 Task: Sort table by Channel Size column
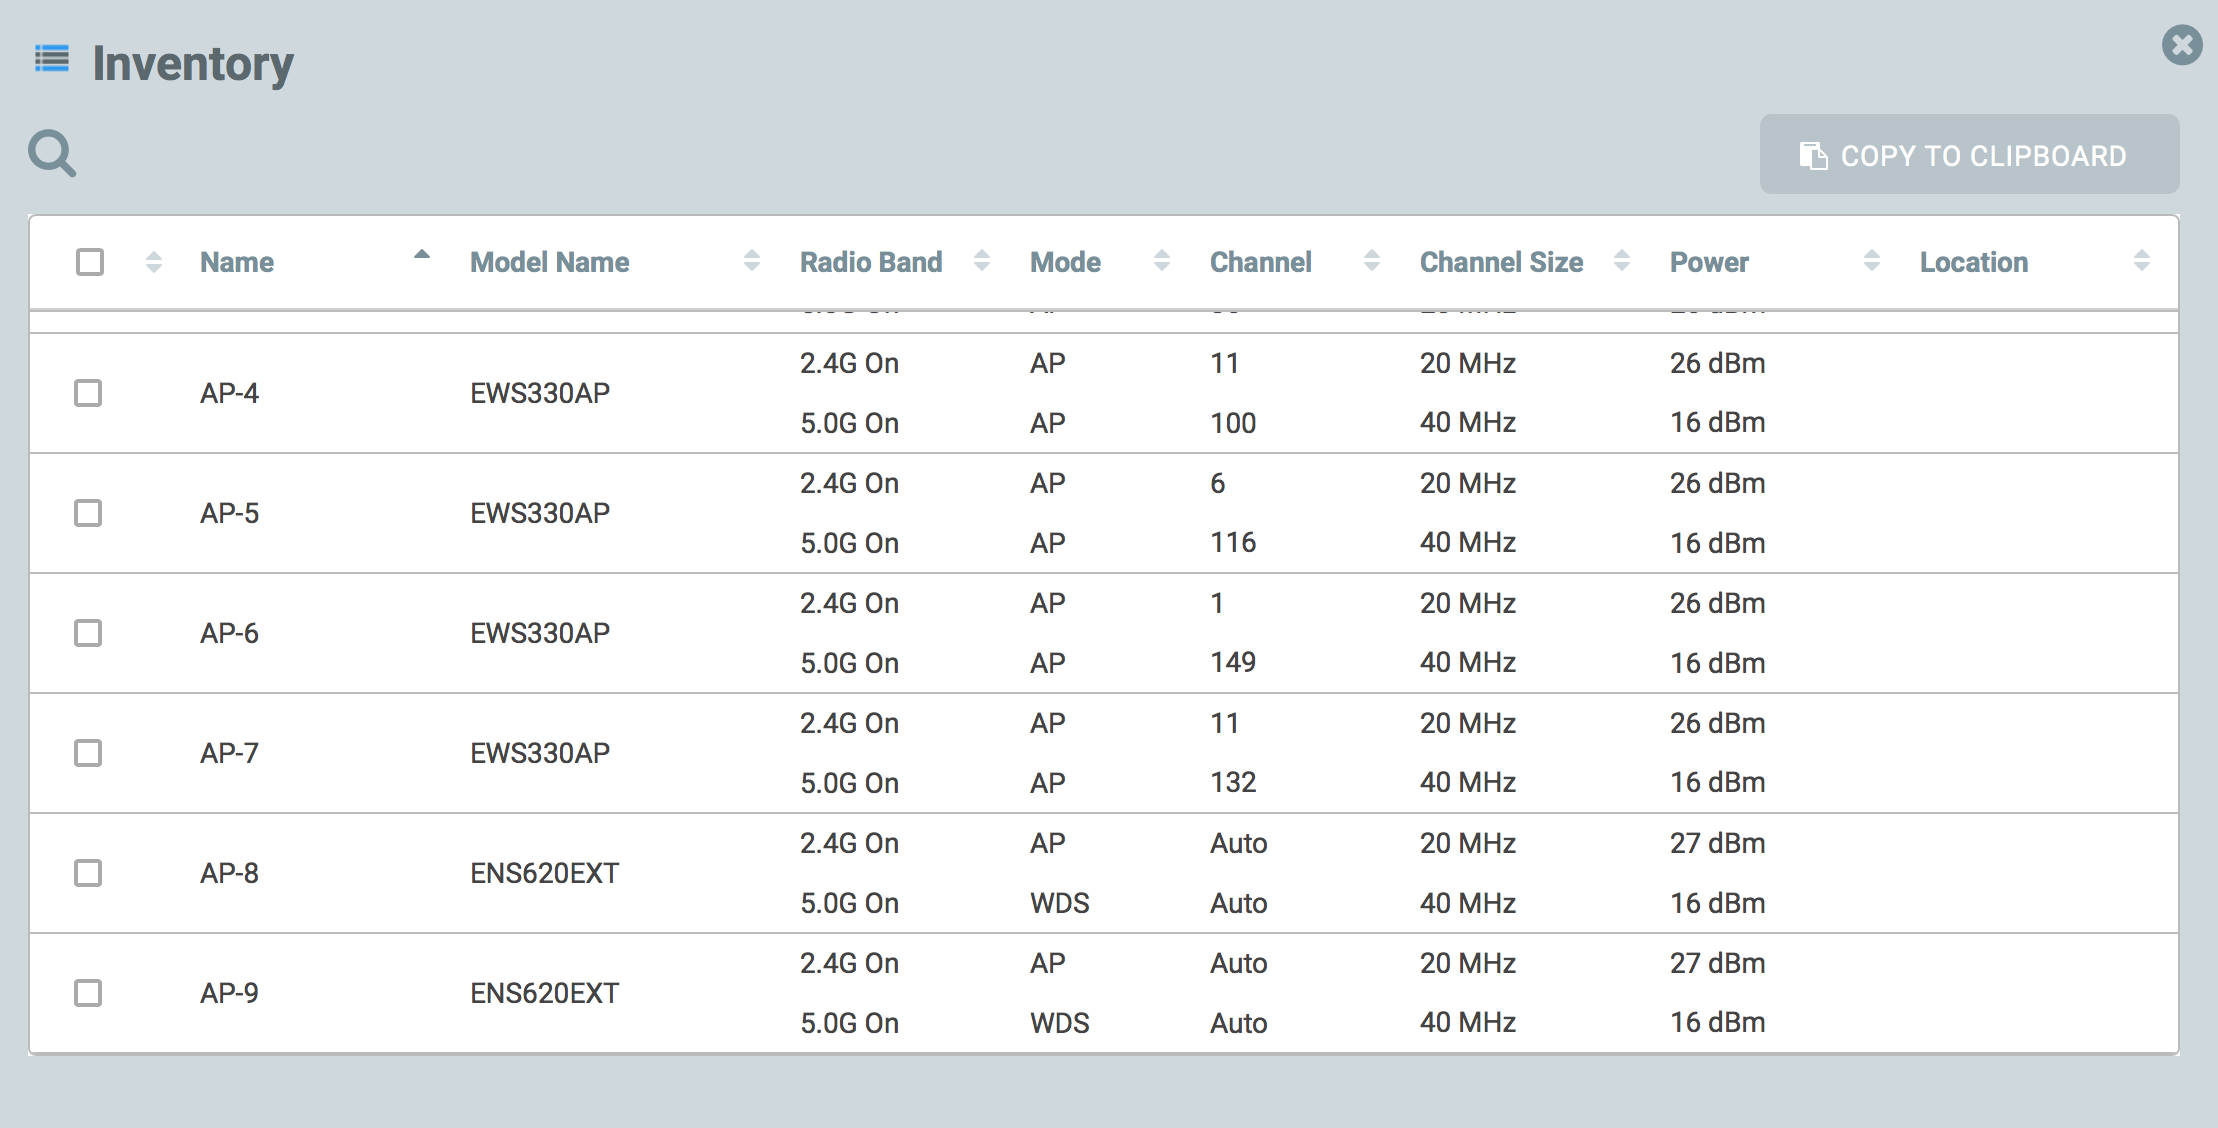1501,262
